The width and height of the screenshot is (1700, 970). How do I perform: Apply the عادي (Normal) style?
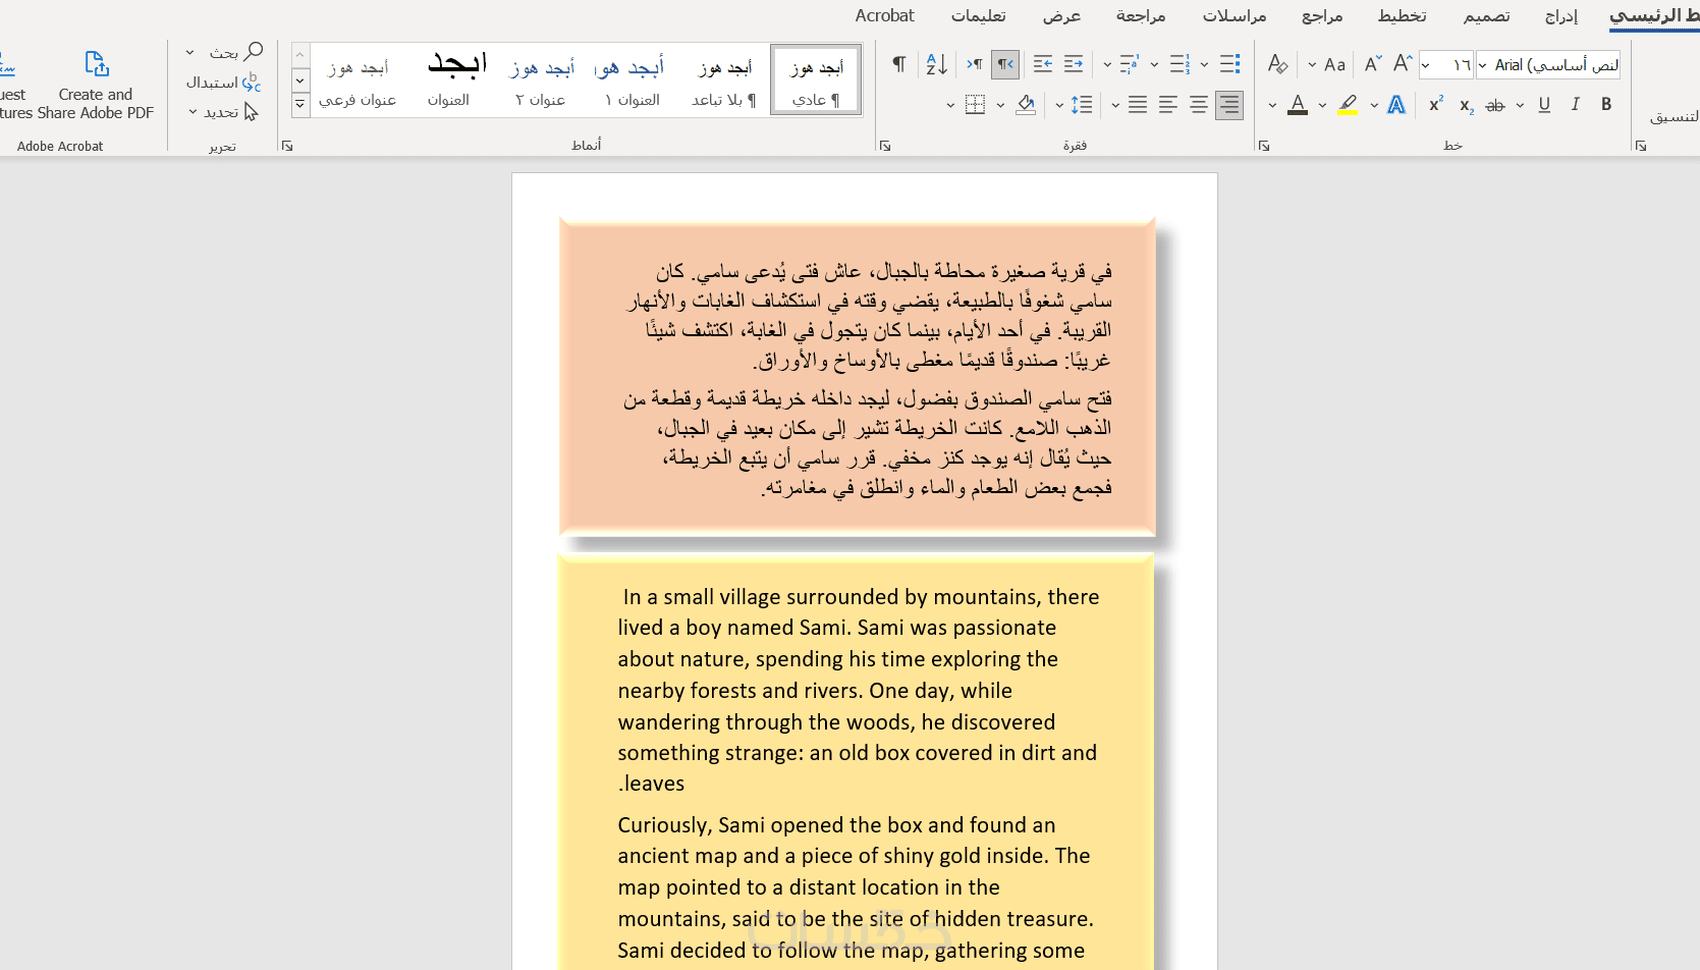(816, 80)
